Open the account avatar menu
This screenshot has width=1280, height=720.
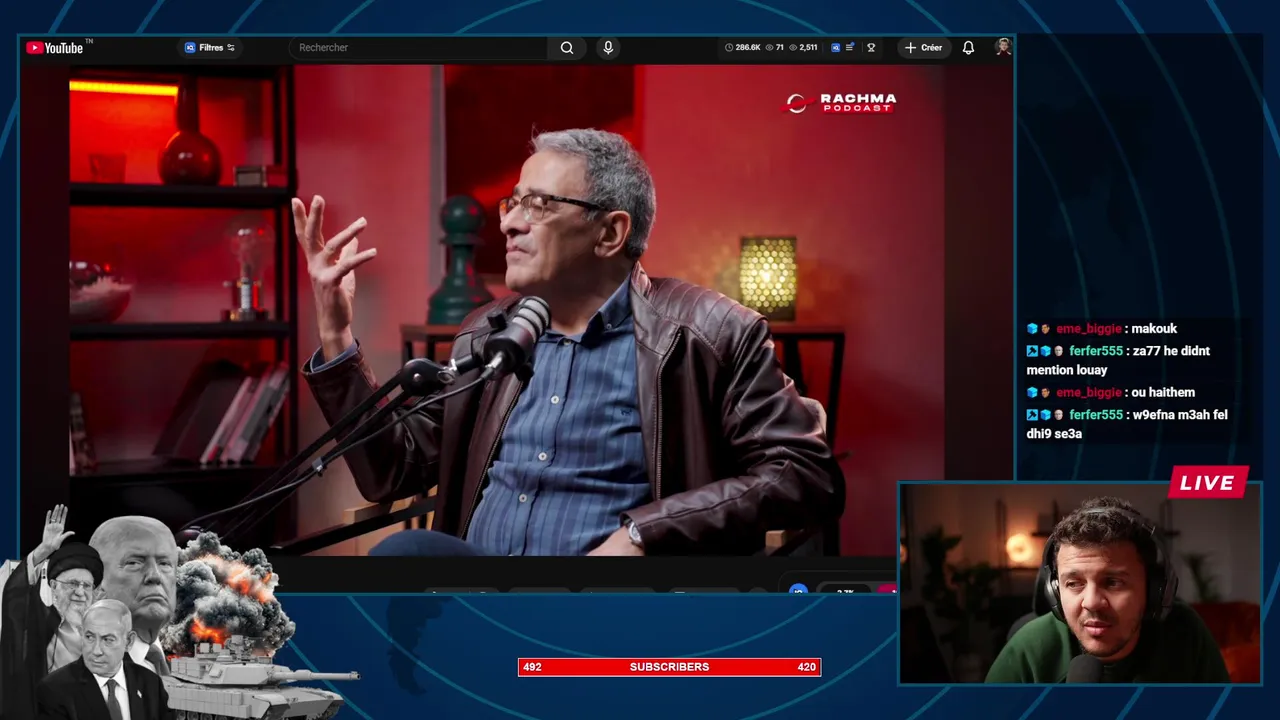tap(1003, 46)
